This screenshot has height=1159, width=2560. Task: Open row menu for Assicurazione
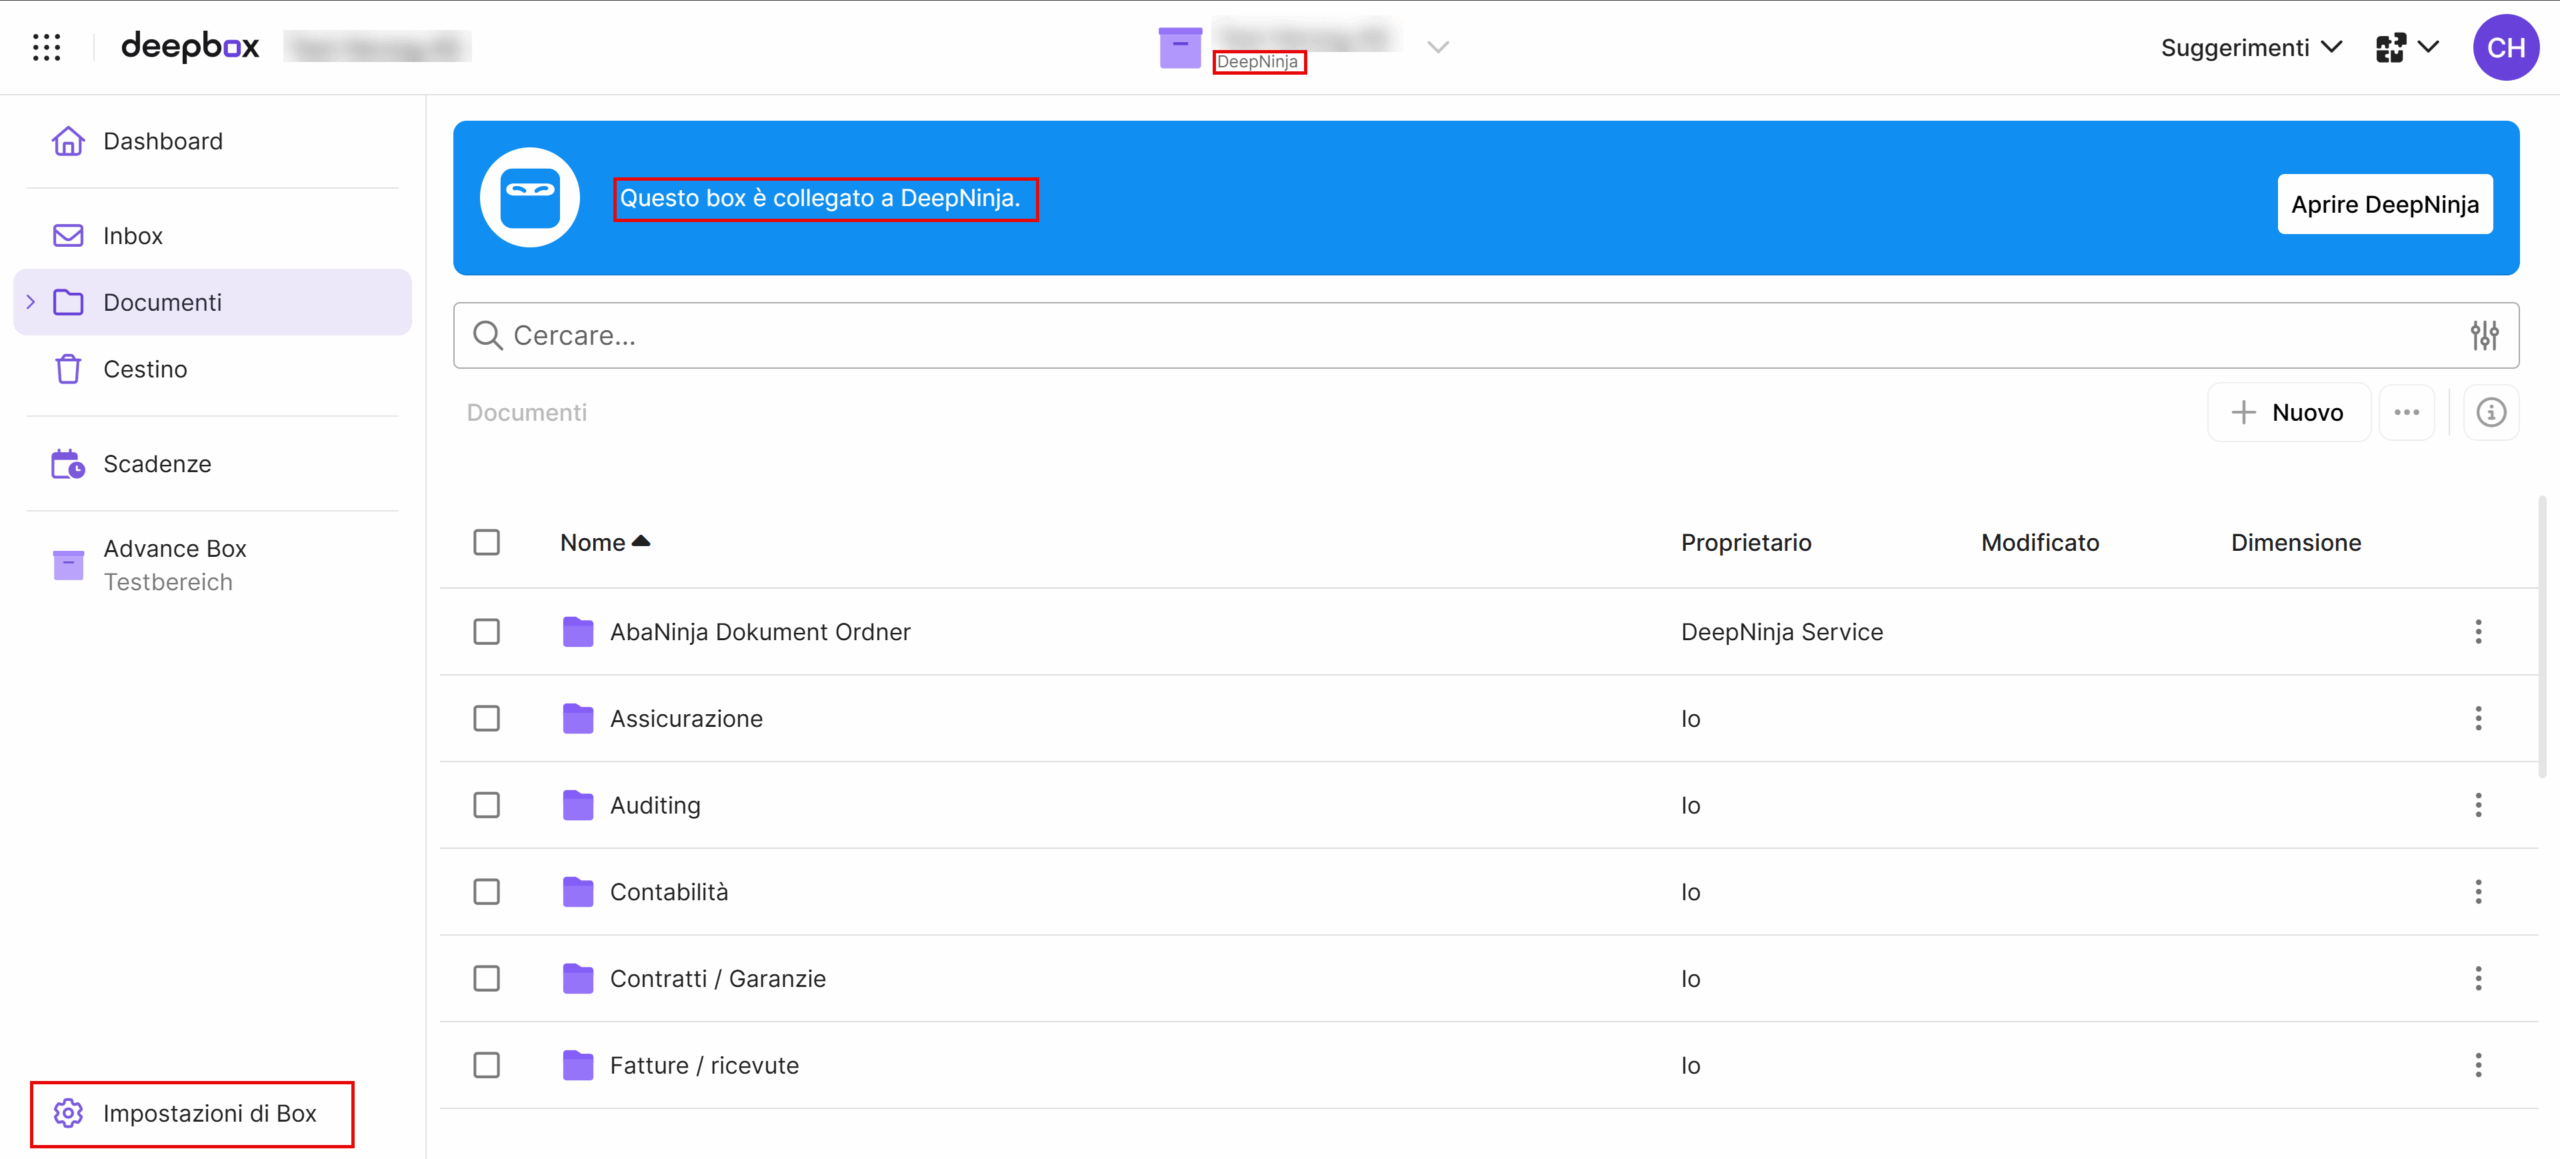[2478, 718]
